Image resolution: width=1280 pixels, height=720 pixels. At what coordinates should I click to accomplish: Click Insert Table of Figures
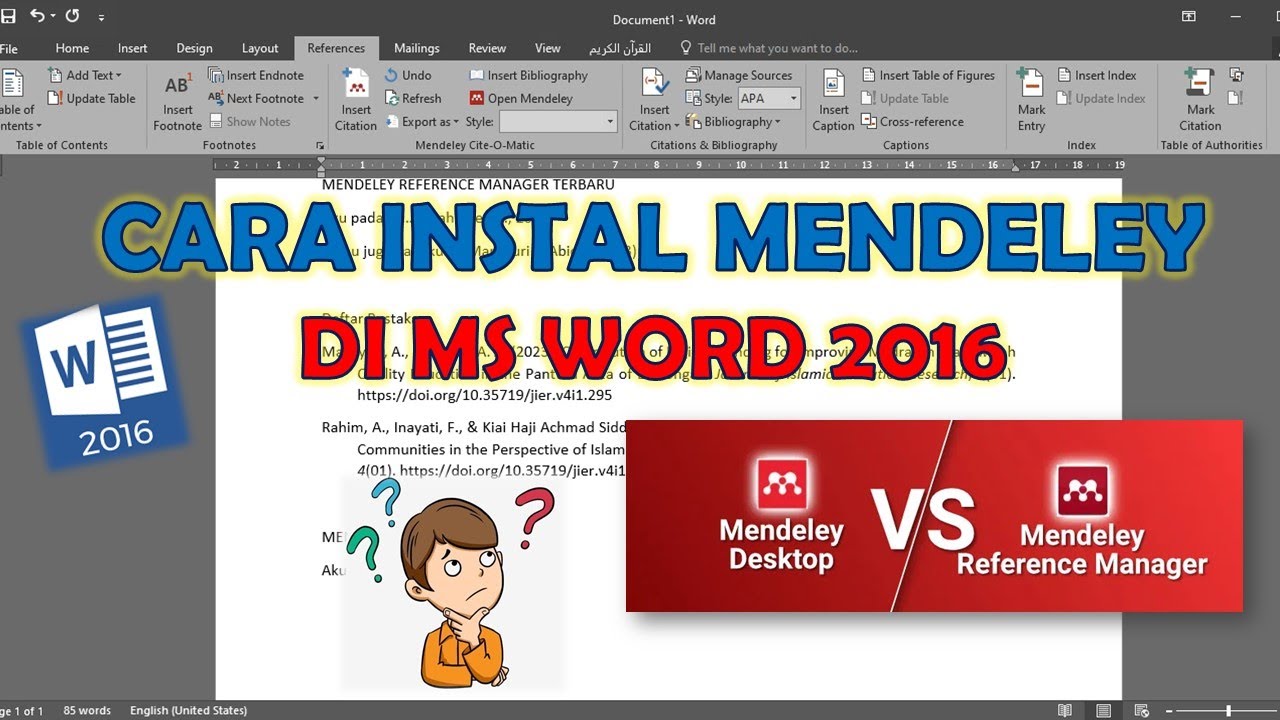tap(928, 75)
